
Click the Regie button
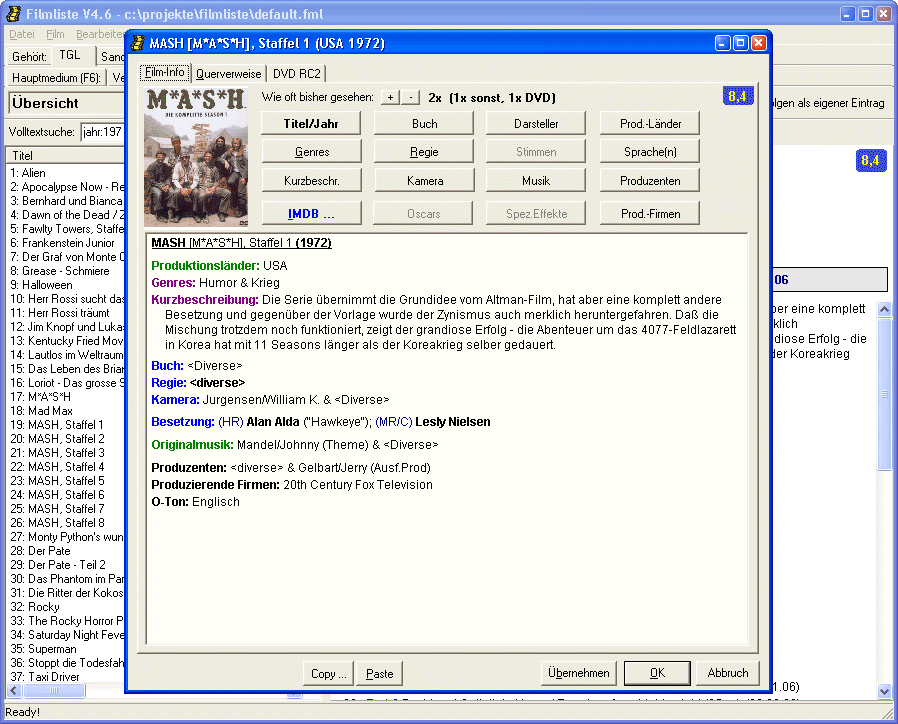click(x=424, y=152)
